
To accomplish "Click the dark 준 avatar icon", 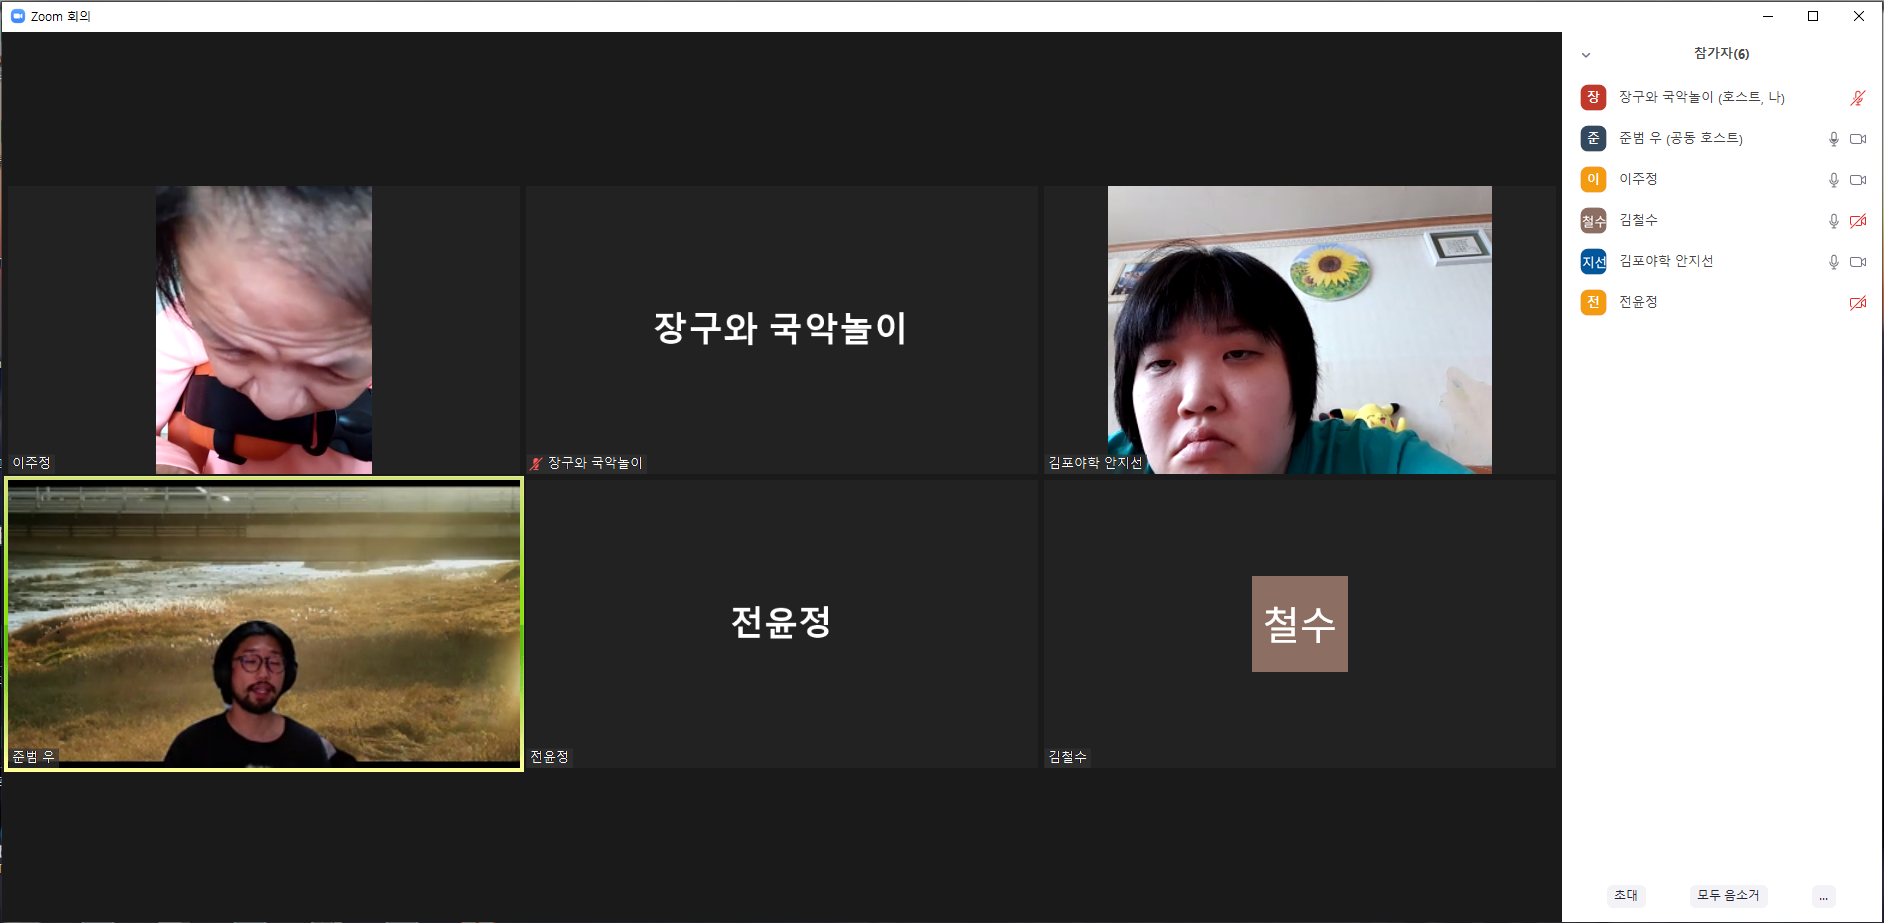I will coord(1593,138).
